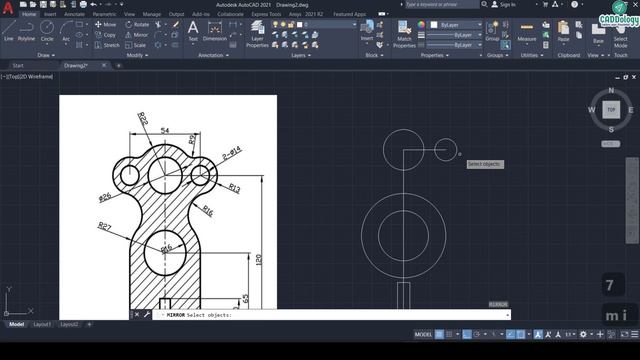This screenshot has height=360, width=640.
Task: Select the Dimension tool
Action: click(215, 31)
